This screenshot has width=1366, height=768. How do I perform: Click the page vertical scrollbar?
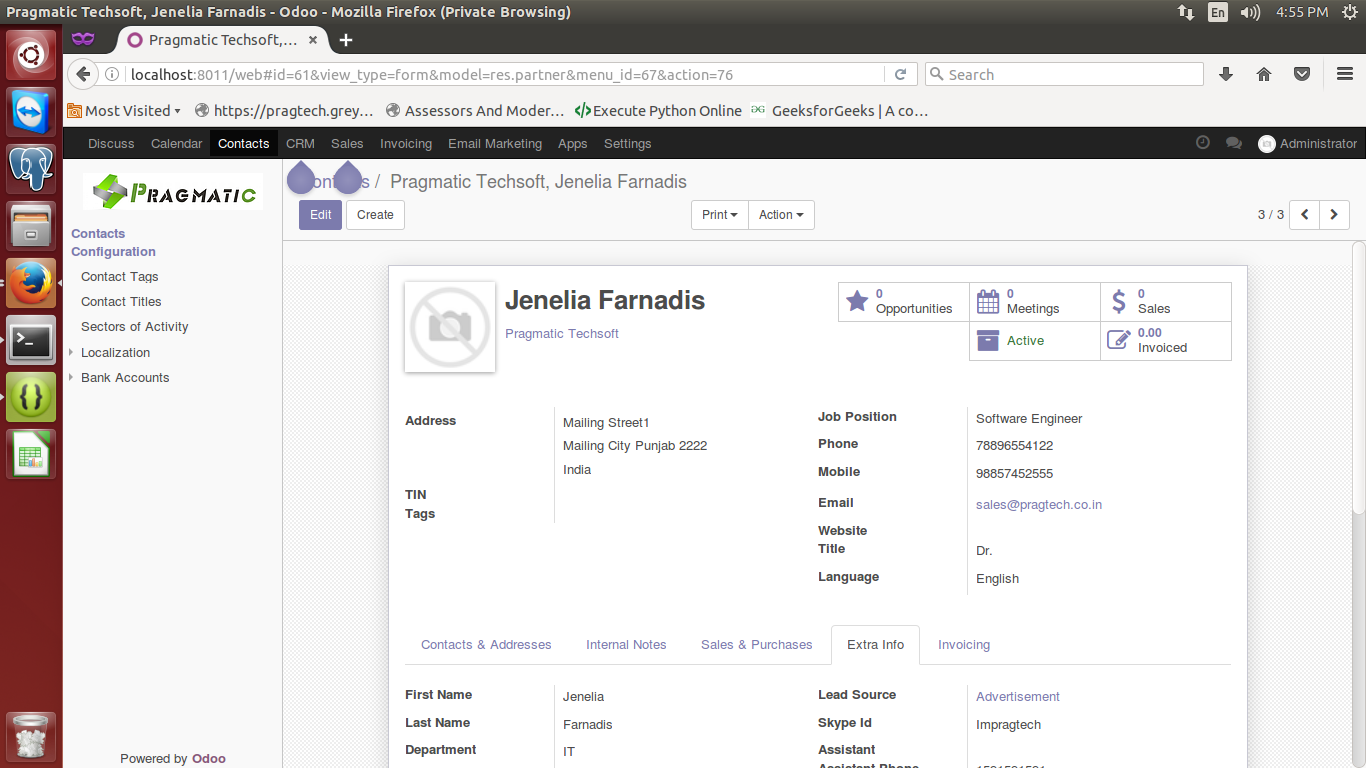coord(1358,380)
